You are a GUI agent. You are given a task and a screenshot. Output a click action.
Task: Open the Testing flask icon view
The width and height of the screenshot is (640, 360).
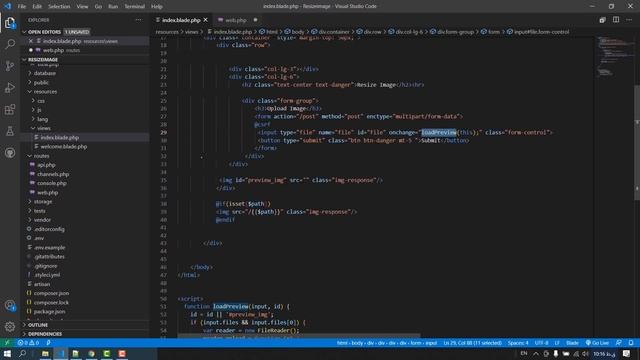[x=10, y=131]
